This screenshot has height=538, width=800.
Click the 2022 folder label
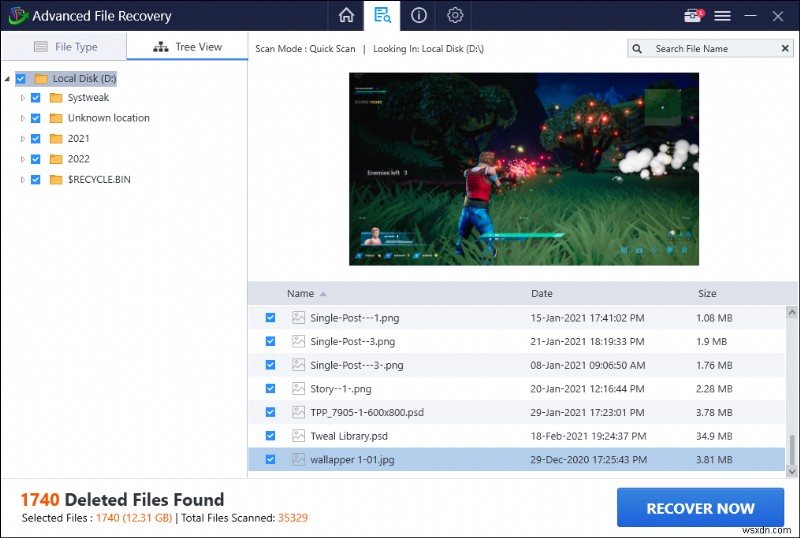pyautogui.click(x=79, y=159)
